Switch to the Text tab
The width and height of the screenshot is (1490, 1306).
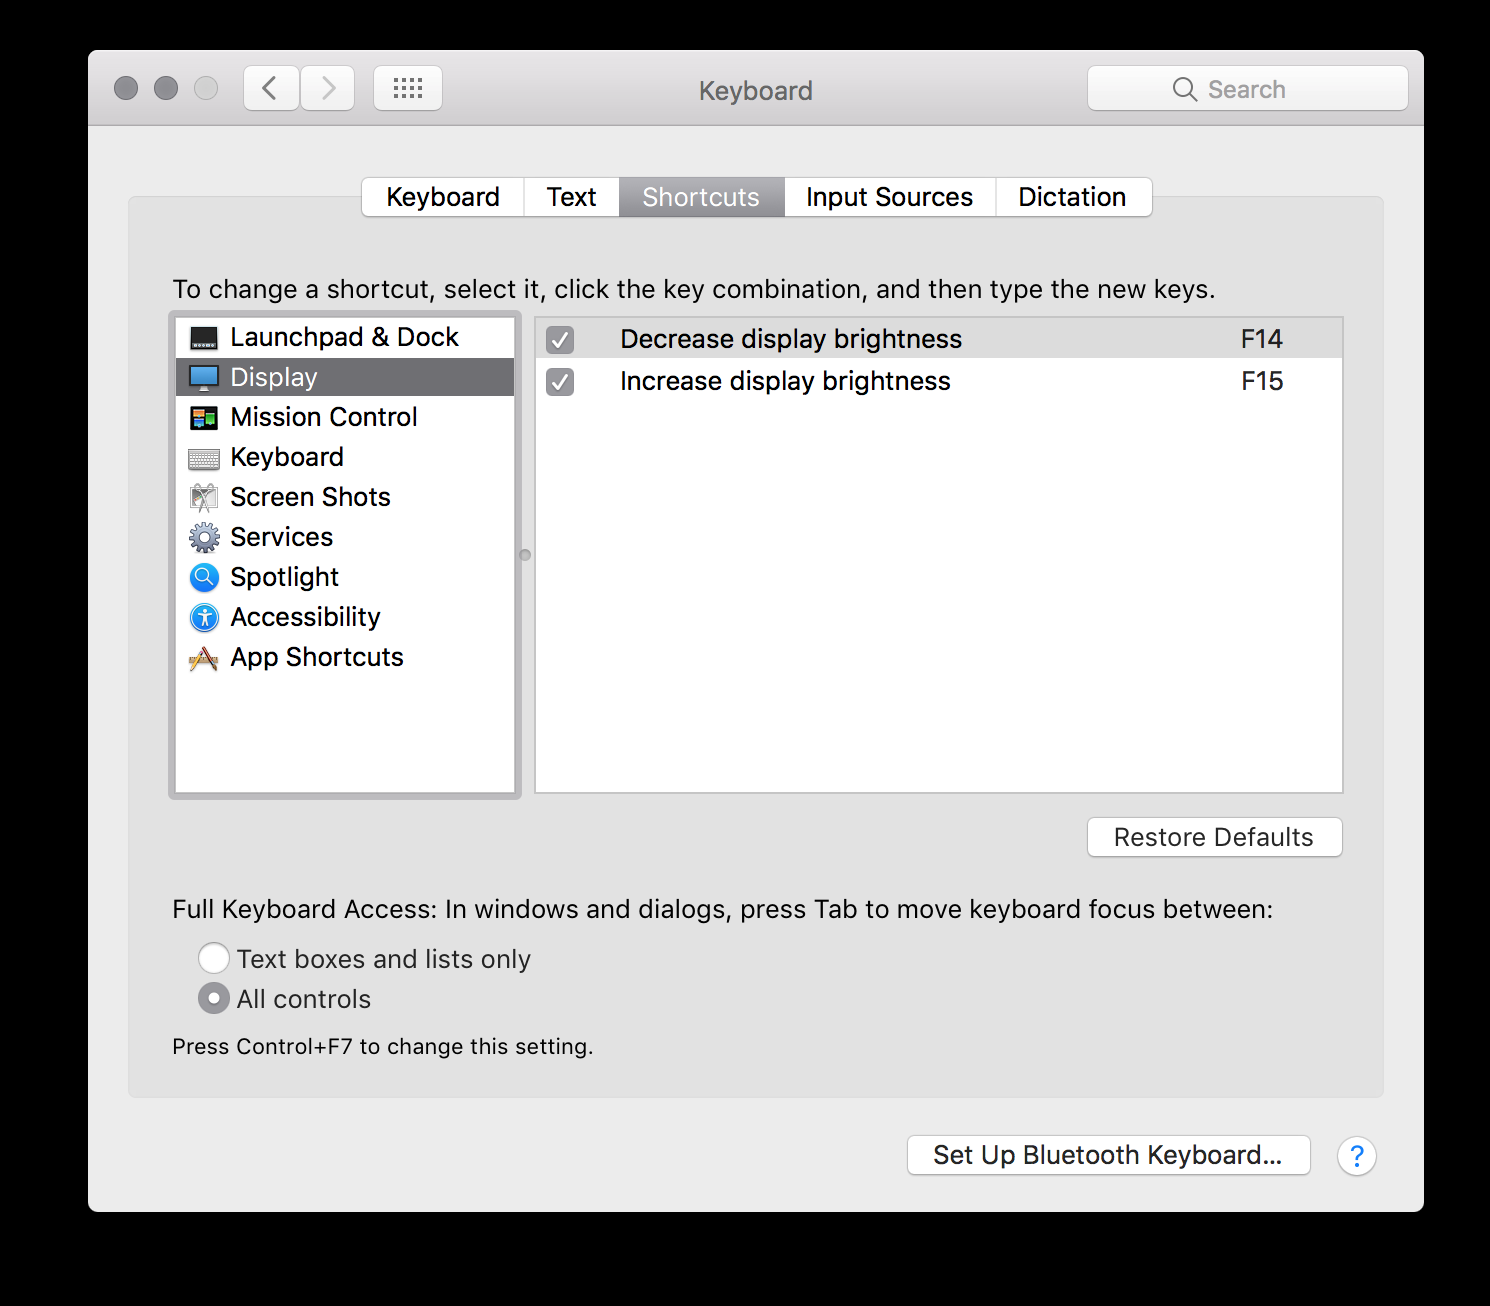point(571,197)
